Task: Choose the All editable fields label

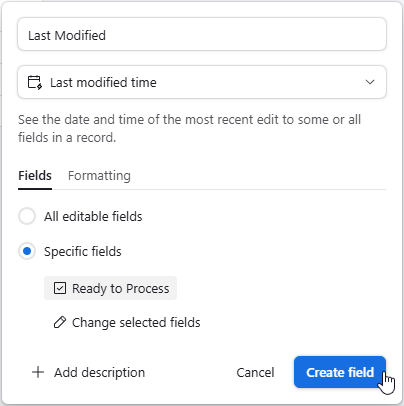Action: pos(93,217)
